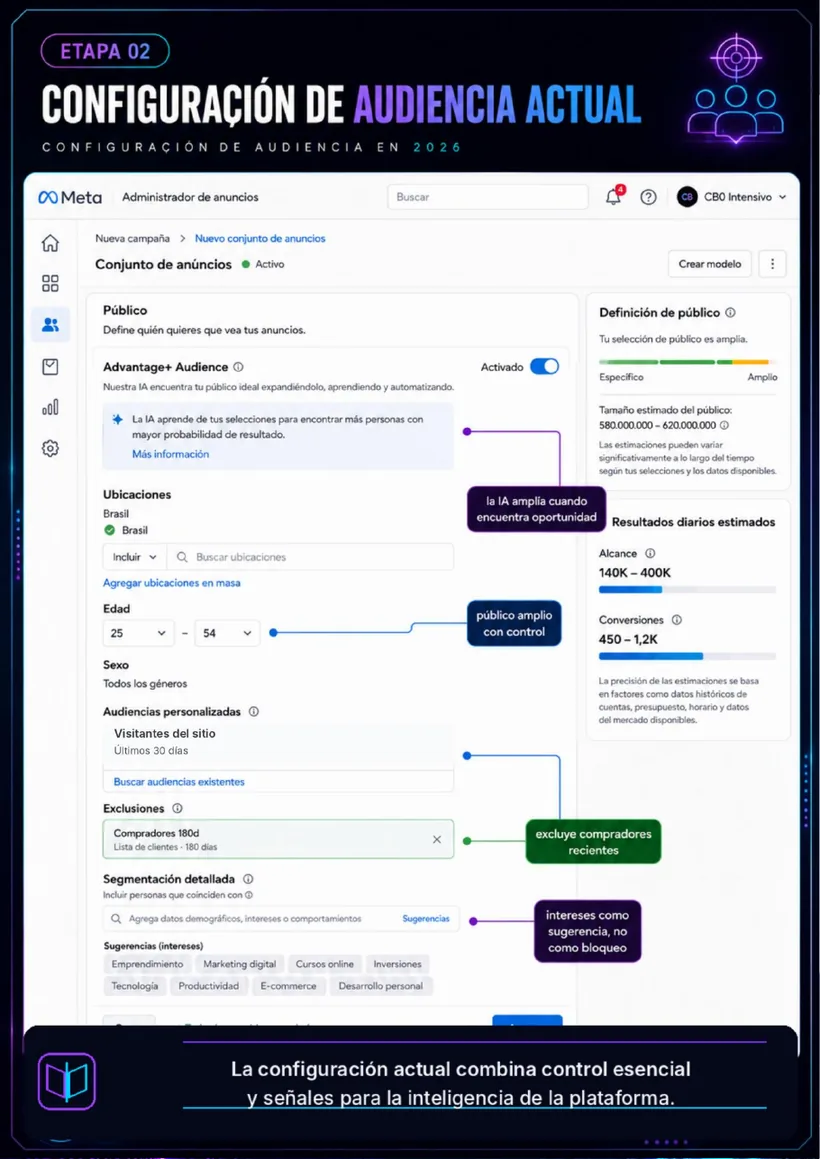
Task: Toggle the Advantage+ Audience Activado switch
Action: pyautogui.click(x=545, y=367)
